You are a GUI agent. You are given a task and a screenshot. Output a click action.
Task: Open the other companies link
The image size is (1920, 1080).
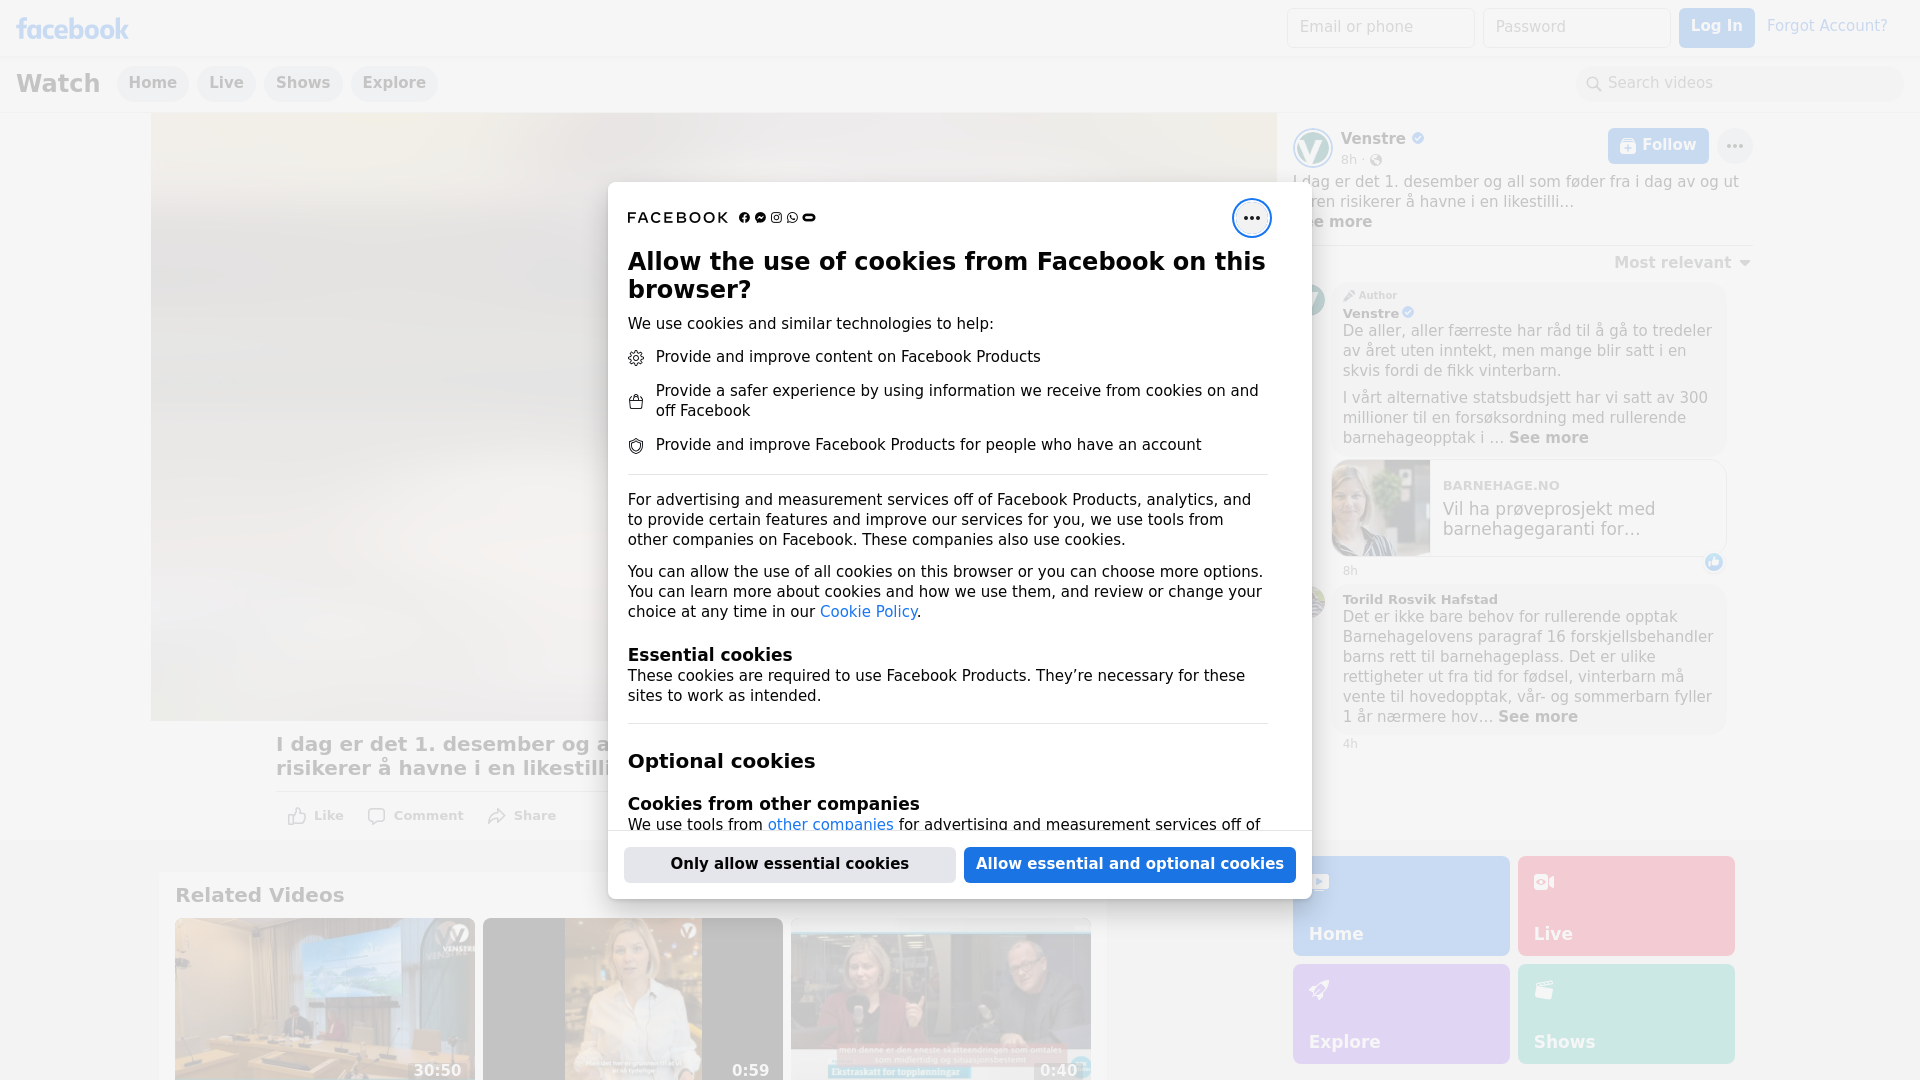(x=830, y=825)
